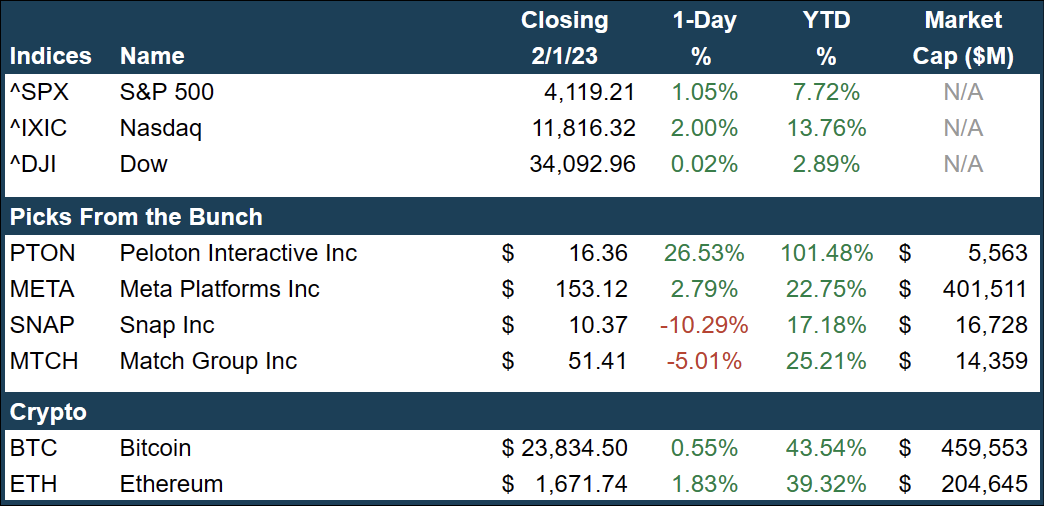Click the Indices column header
This screenshot has width=1044, height=506.
(51, 56)
